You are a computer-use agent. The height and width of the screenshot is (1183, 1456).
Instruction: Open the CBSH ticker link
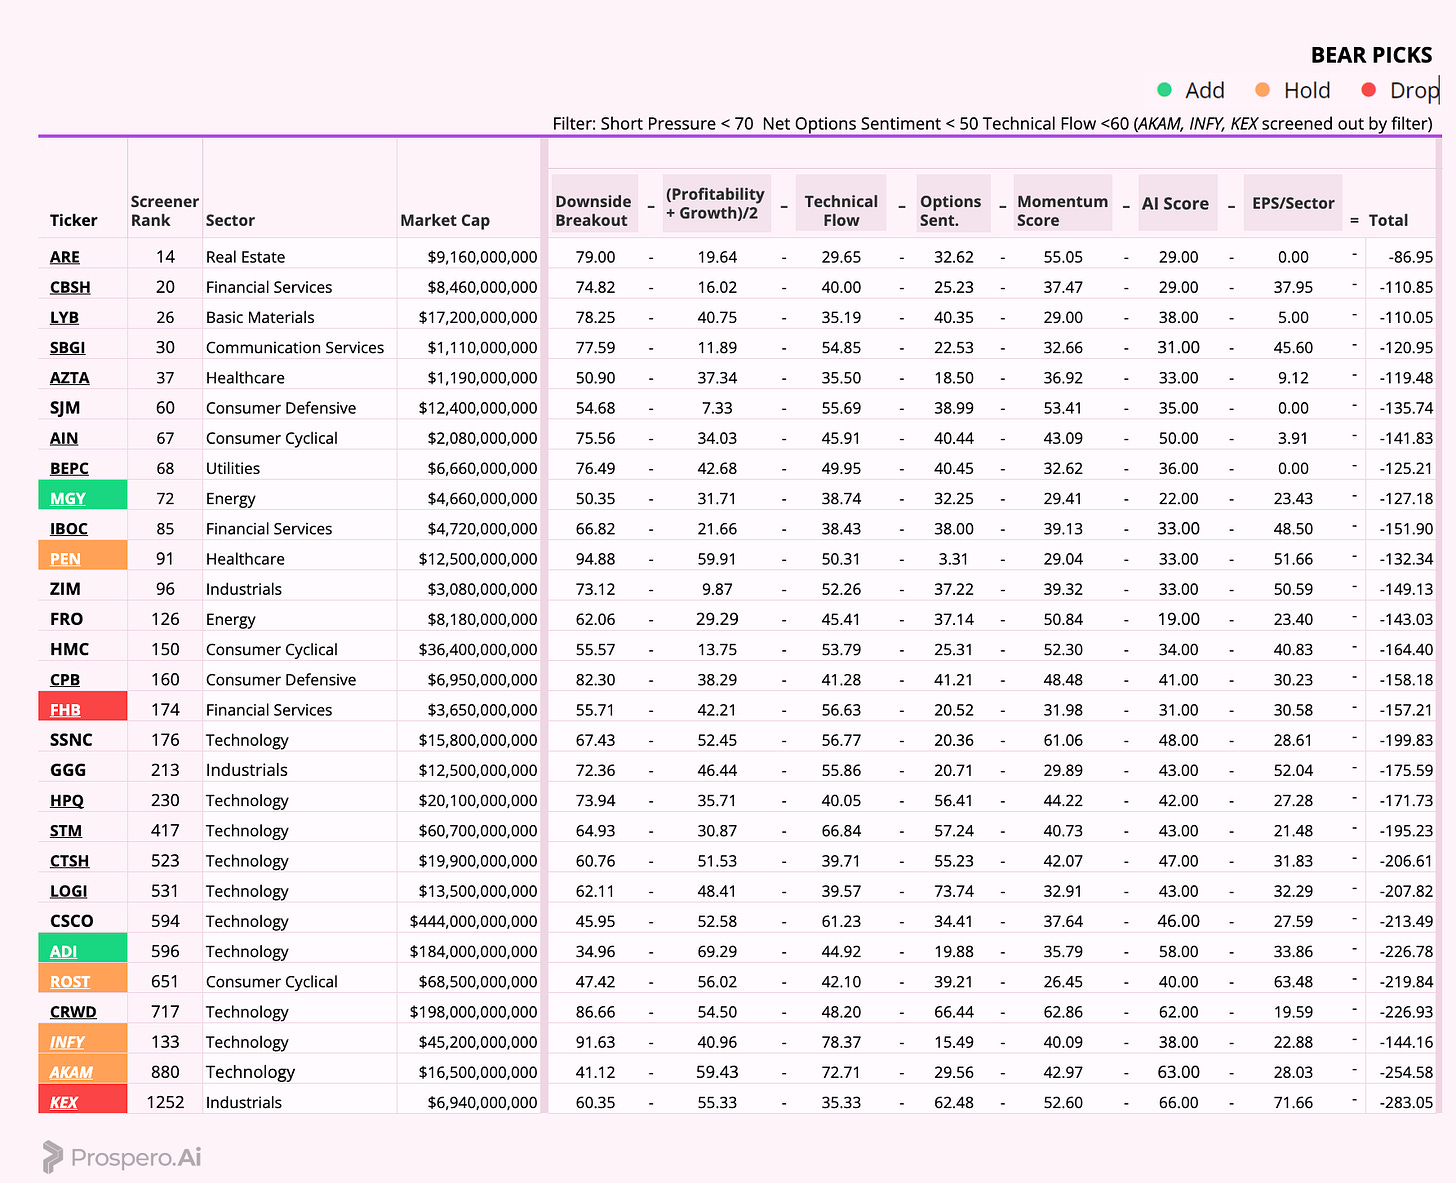pos(70,287)
